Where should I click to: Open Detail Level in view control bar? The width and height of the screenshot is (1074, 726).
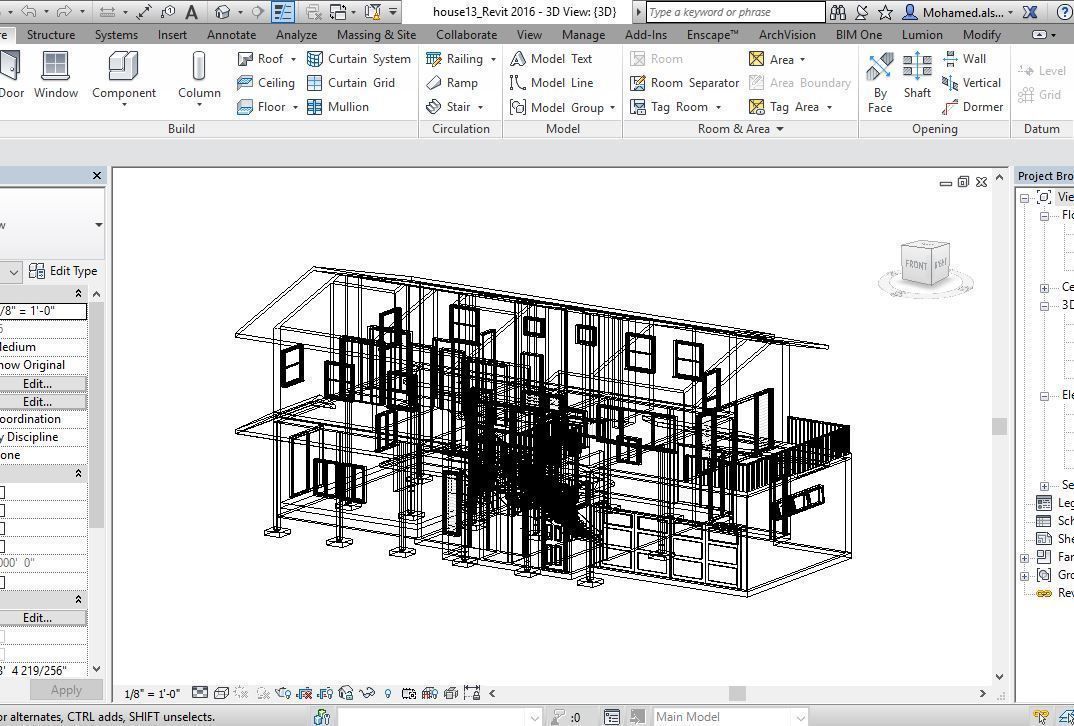[x=199, y=693]
